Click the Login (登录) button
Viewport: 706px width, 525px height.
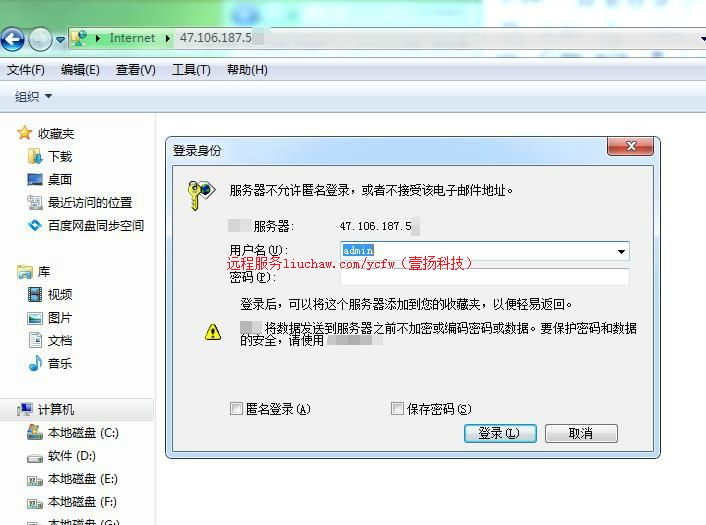(x=500, y=433)
